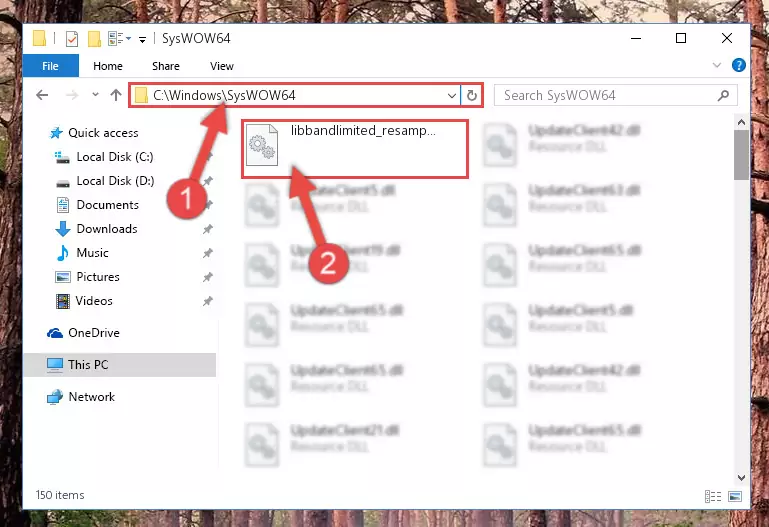Select Network in navigation pane

click(81, 397)
